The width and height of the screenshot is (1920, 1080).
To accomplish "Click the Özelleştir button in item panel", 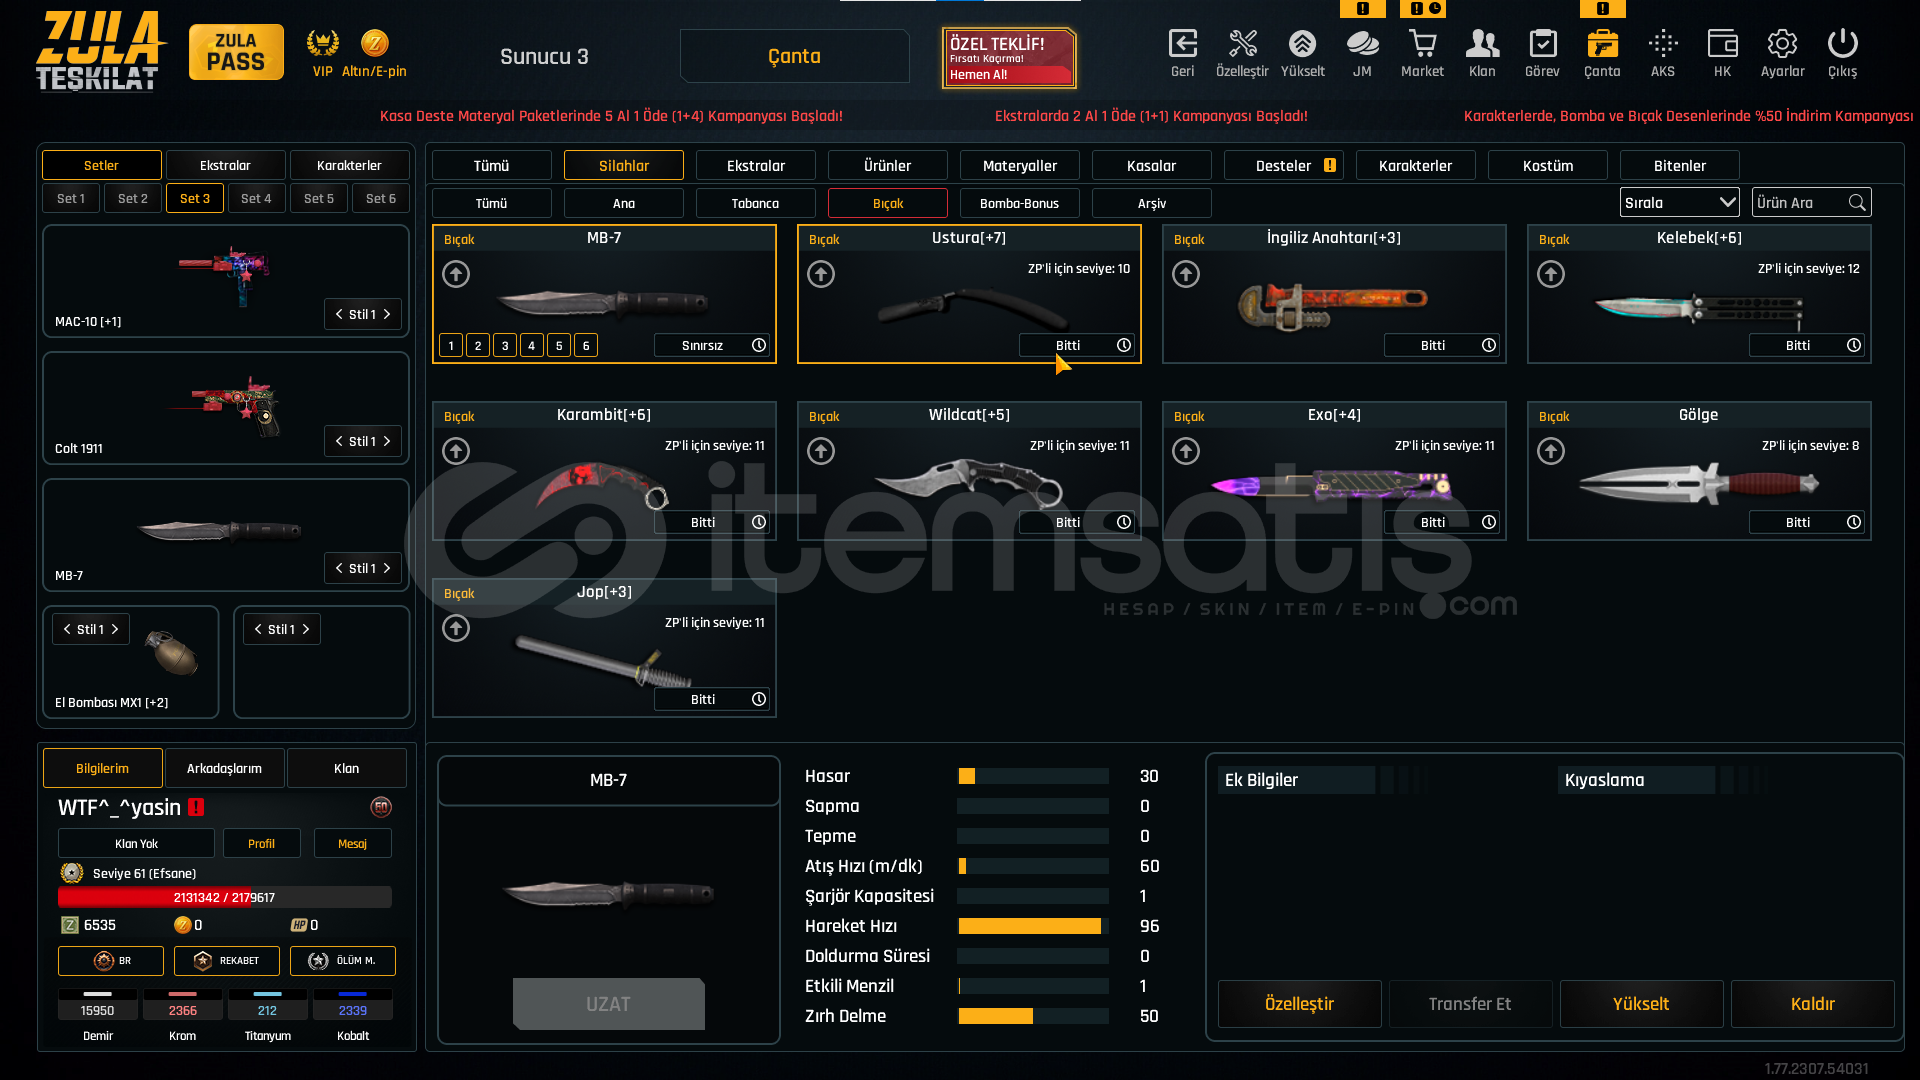I will [1299, 1004].
